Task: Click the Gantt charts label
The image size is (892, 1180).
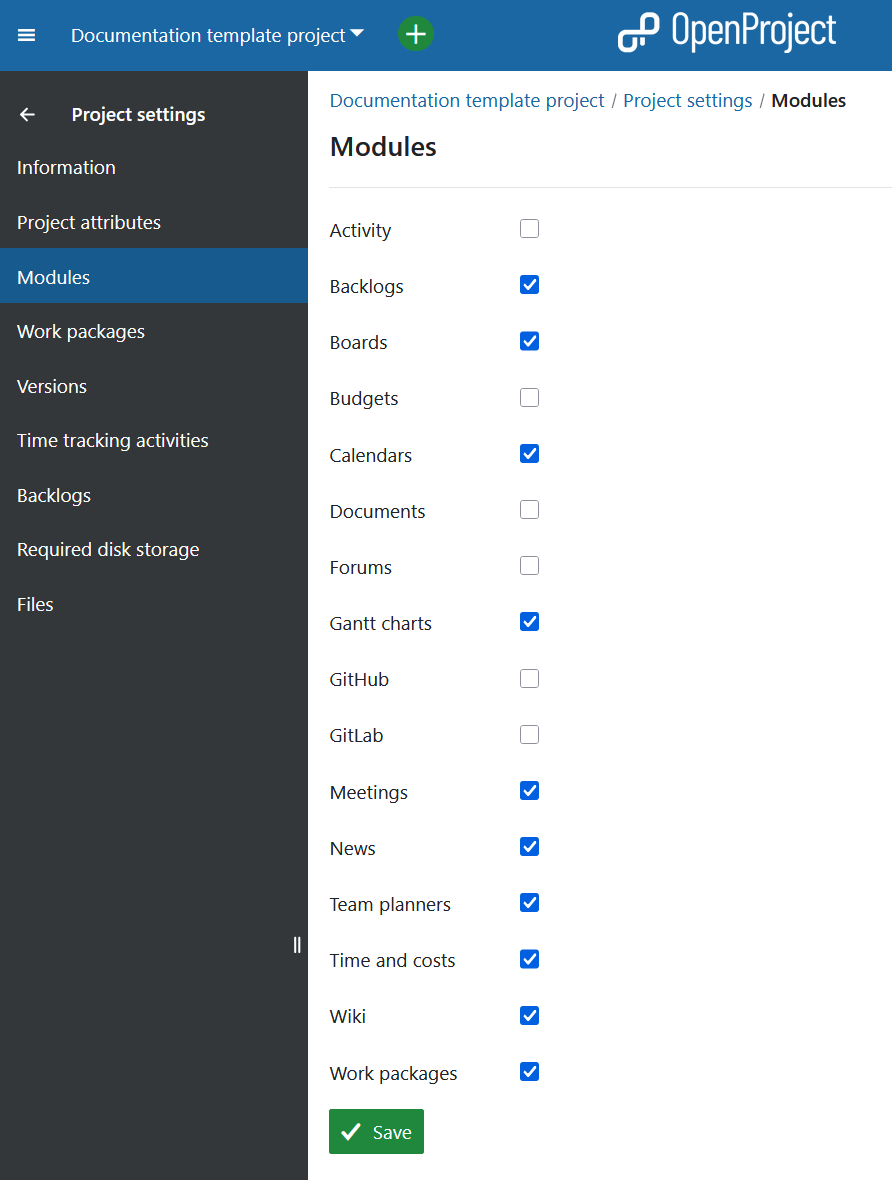Action: [381, 624]
